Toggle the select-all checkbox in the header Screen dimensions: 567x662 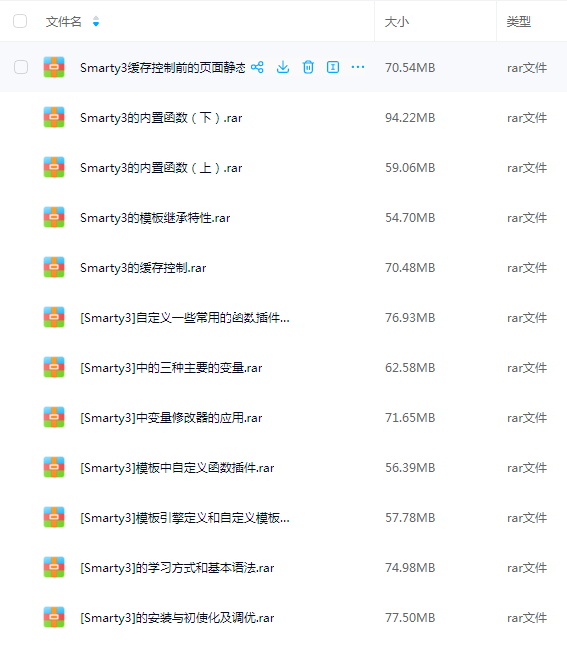click(20, 21)
